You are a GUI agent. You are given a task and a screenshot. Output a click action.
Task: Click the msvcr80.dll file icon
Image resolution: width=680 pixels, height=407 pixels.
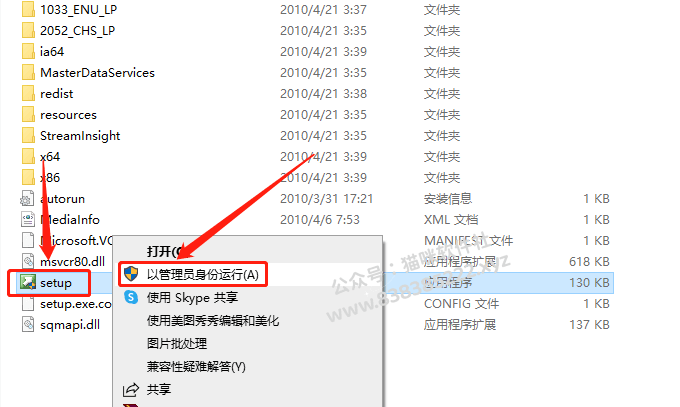click(28, 262)
